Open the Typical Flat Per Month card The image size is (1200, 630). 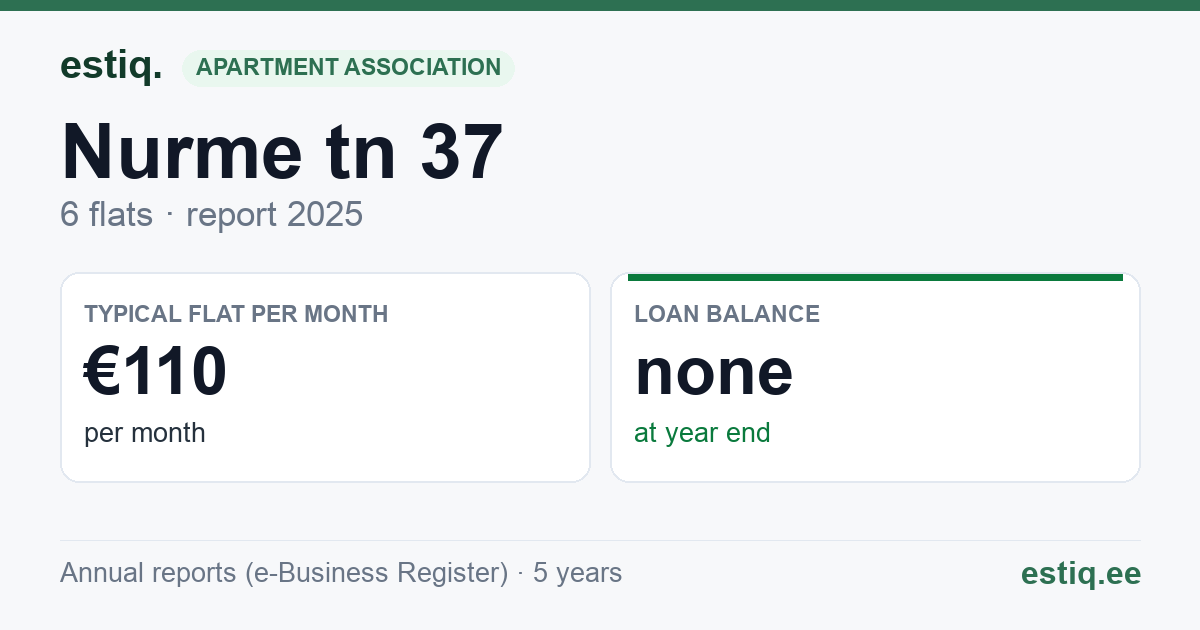tap(325, 377)
